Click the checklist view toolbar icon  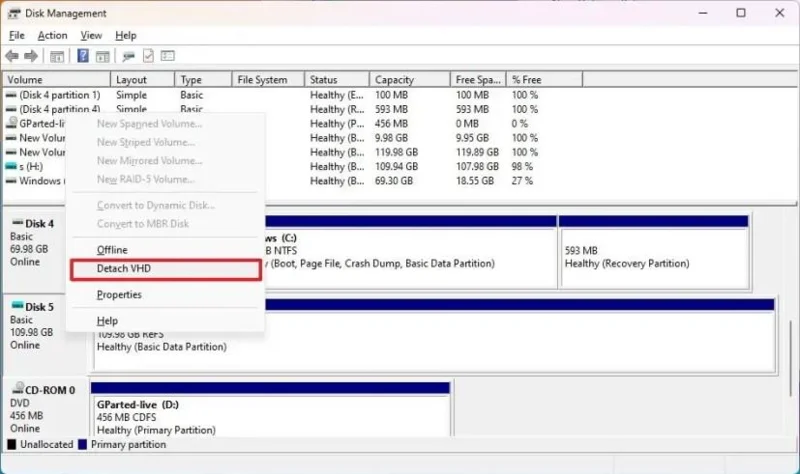click(167, 56)
